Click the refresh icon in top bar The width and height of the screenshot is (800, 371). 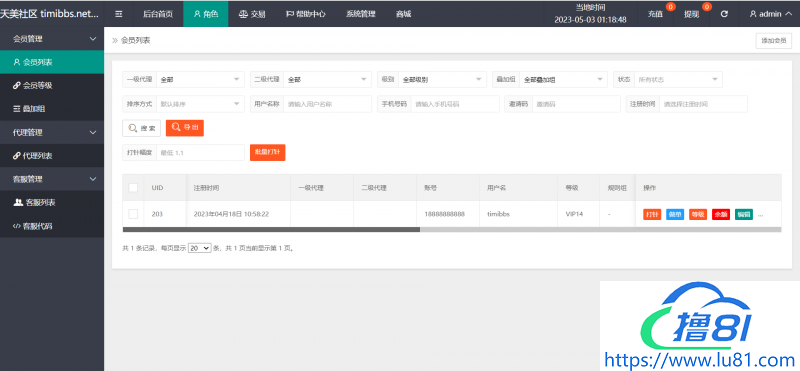(724, 14)
